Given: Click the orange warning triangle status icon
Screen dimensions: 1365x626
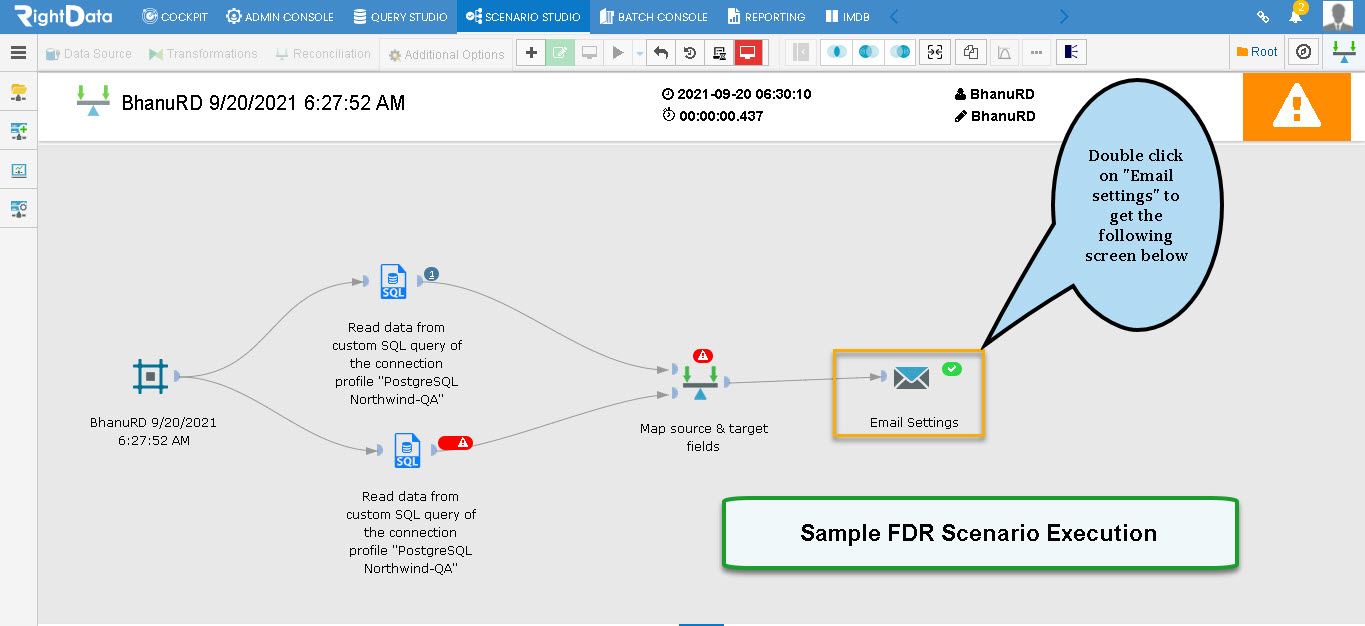Looking at the screenshot, I should pos(1297,106).
